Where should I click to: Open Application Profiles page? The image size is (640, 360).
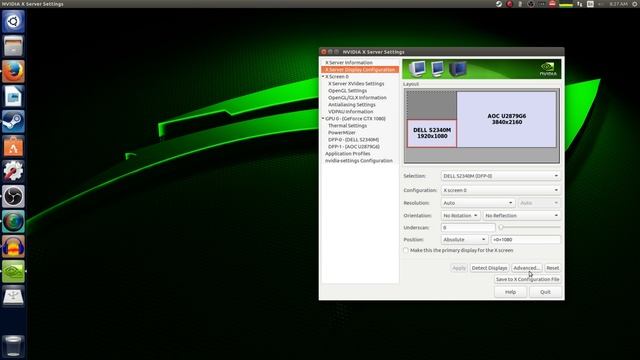(348, 153)
